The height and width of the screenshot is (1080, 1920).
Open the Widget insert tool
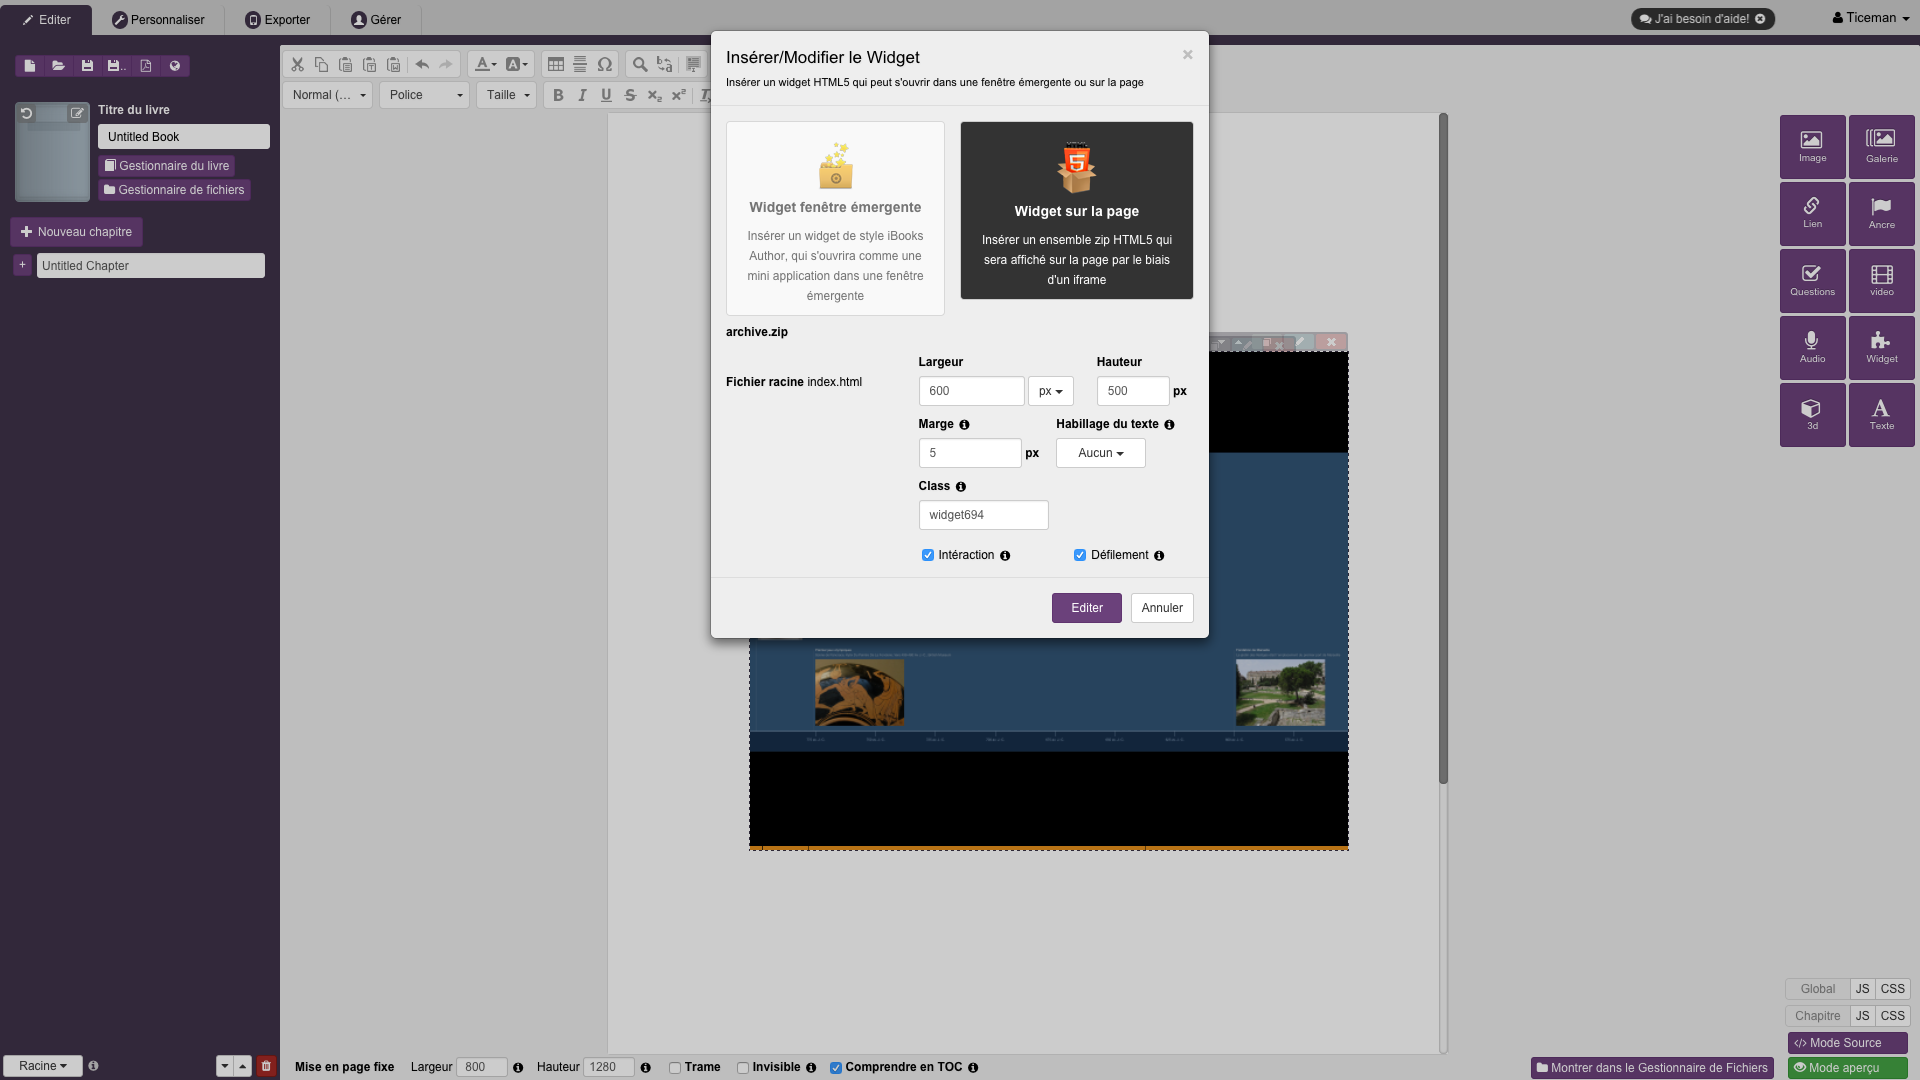pyautogui.click(x=1881, y=348)
